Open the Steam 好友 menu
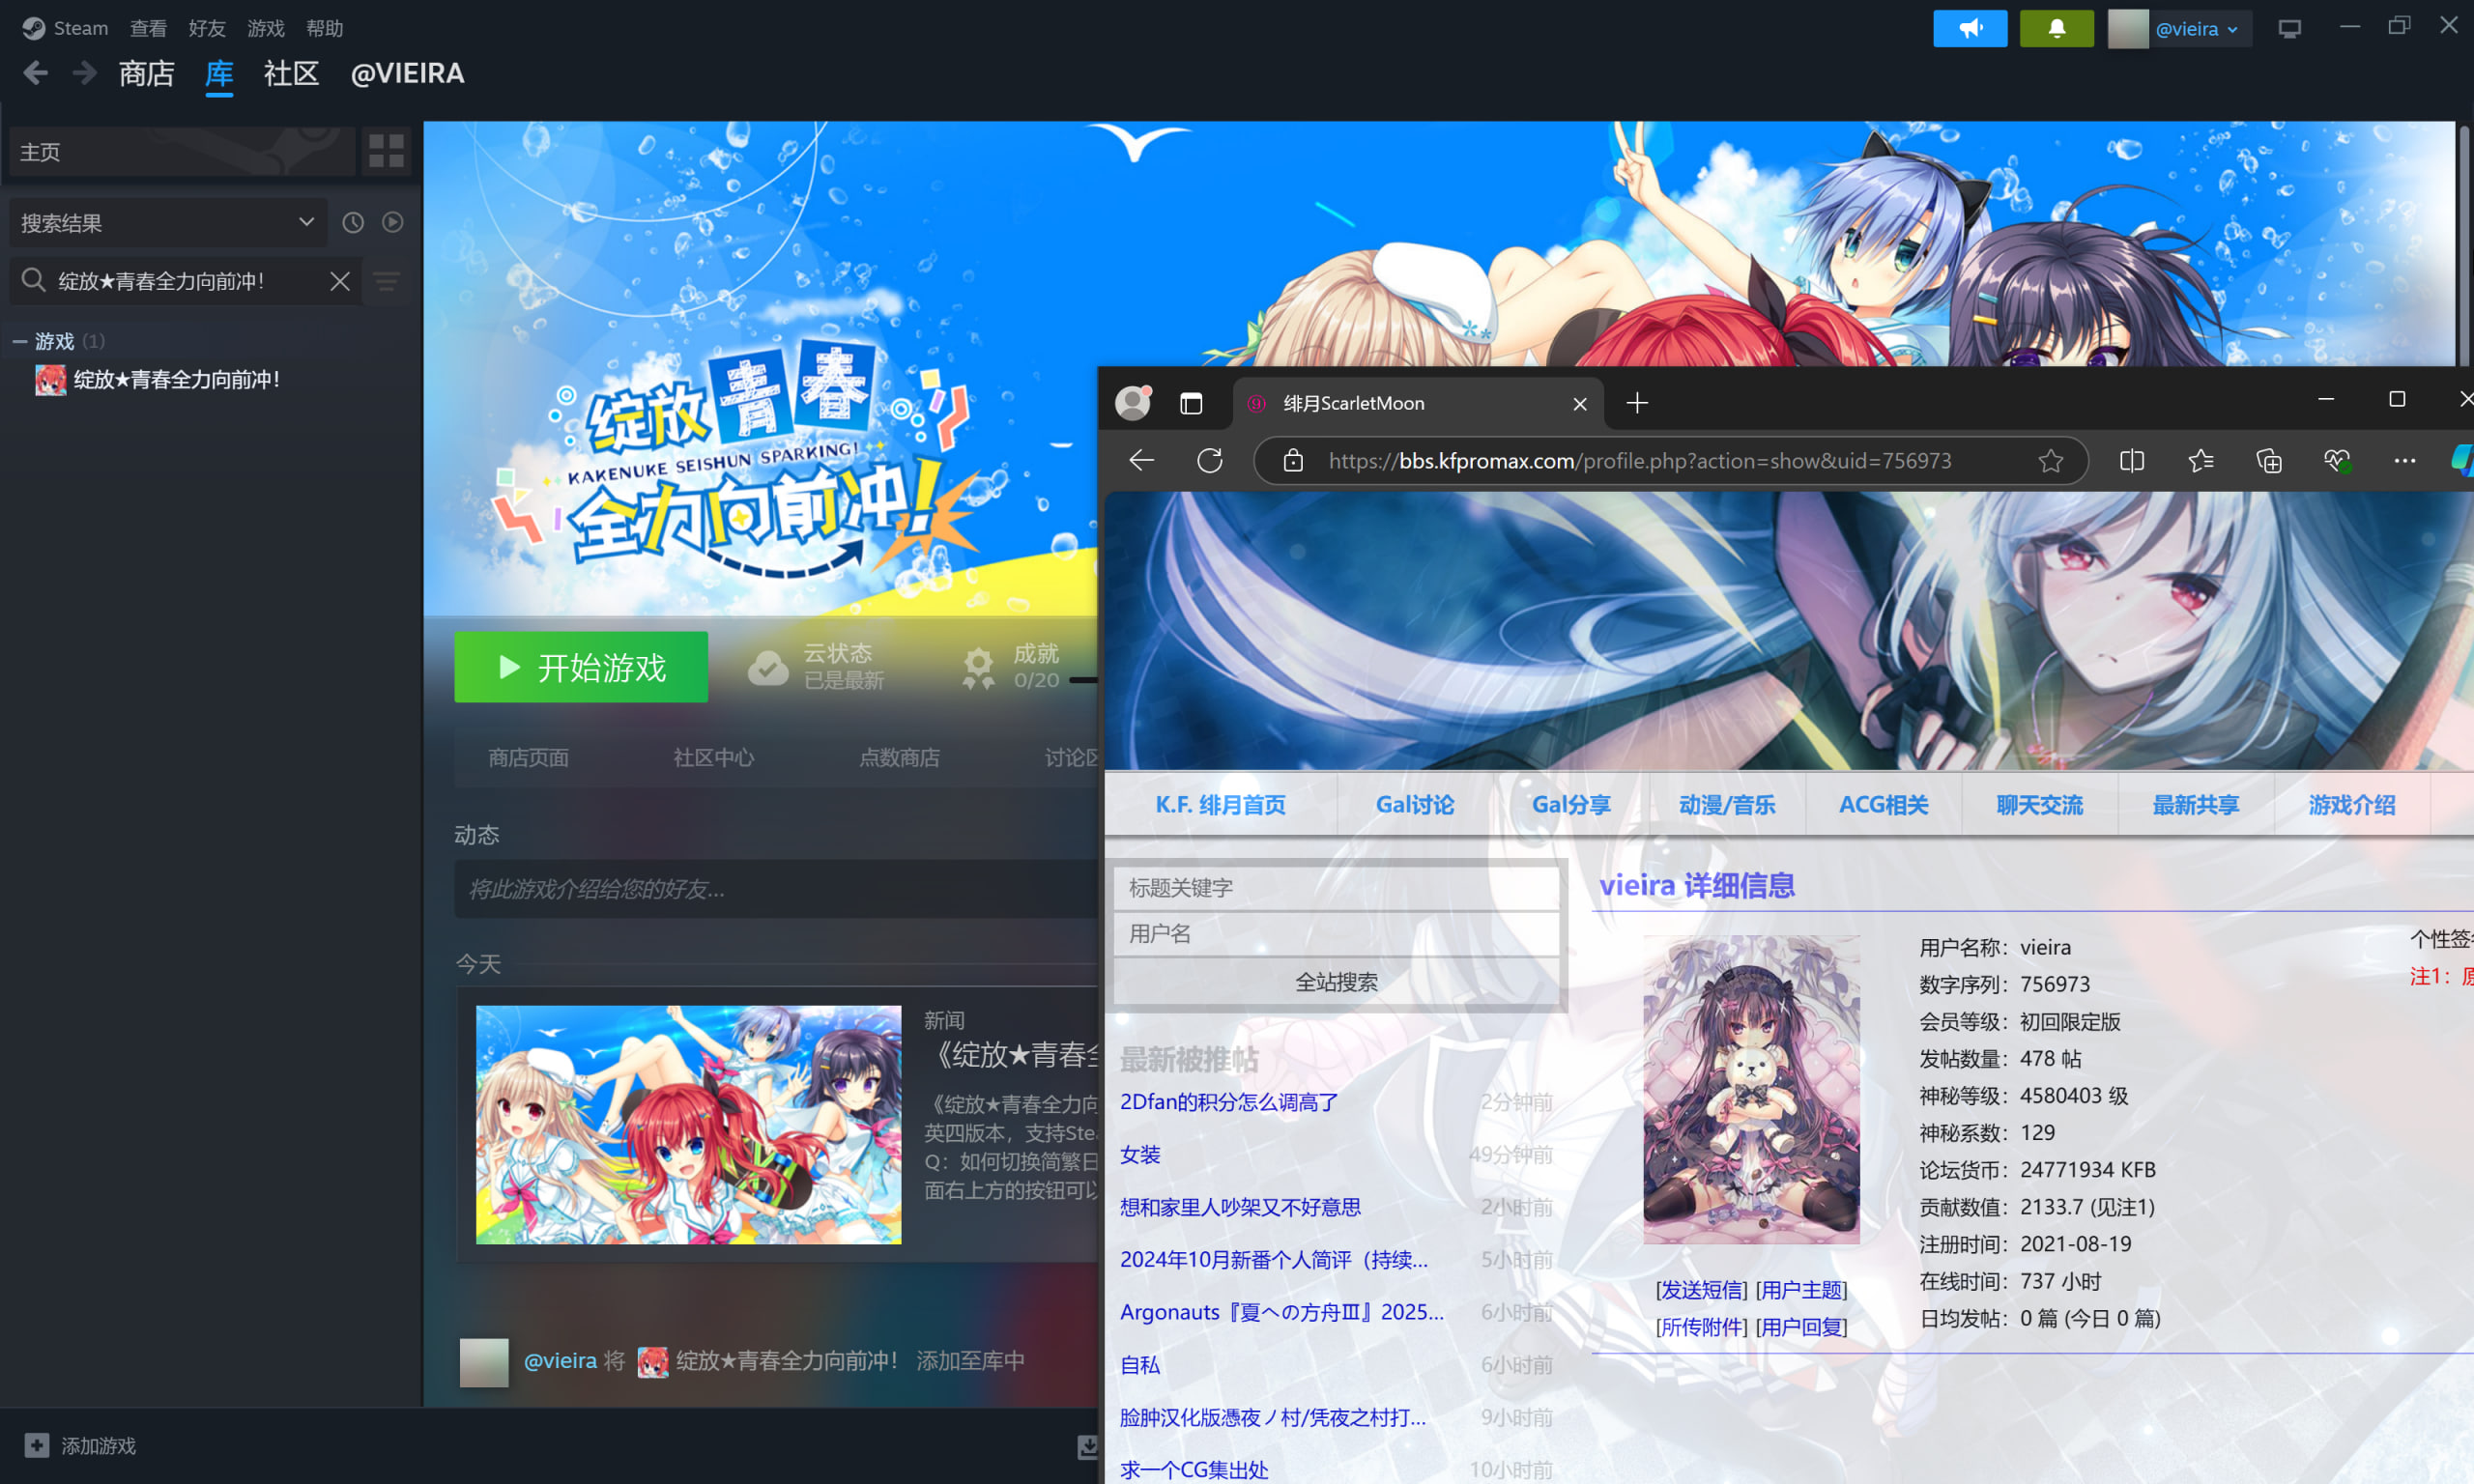 pos(207,28)
